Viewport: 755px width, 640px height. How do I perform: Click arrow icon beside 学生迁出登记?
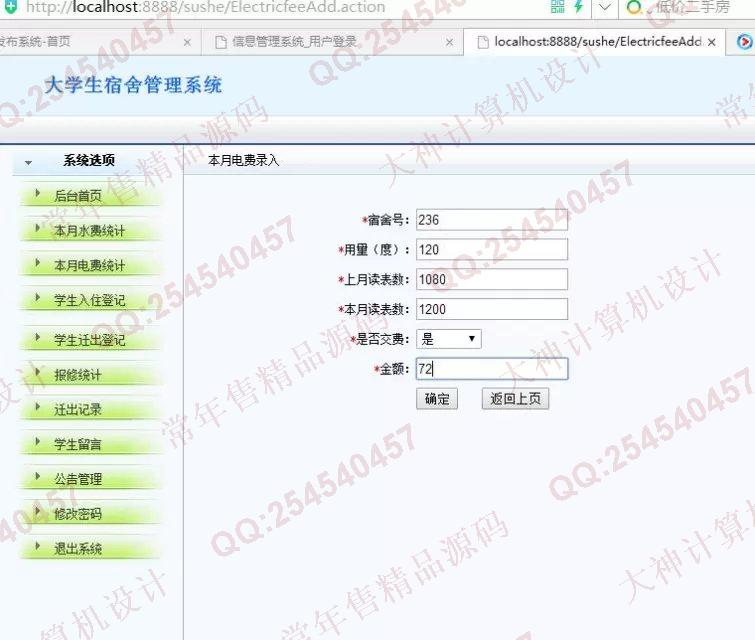click(x=38, y=337)
